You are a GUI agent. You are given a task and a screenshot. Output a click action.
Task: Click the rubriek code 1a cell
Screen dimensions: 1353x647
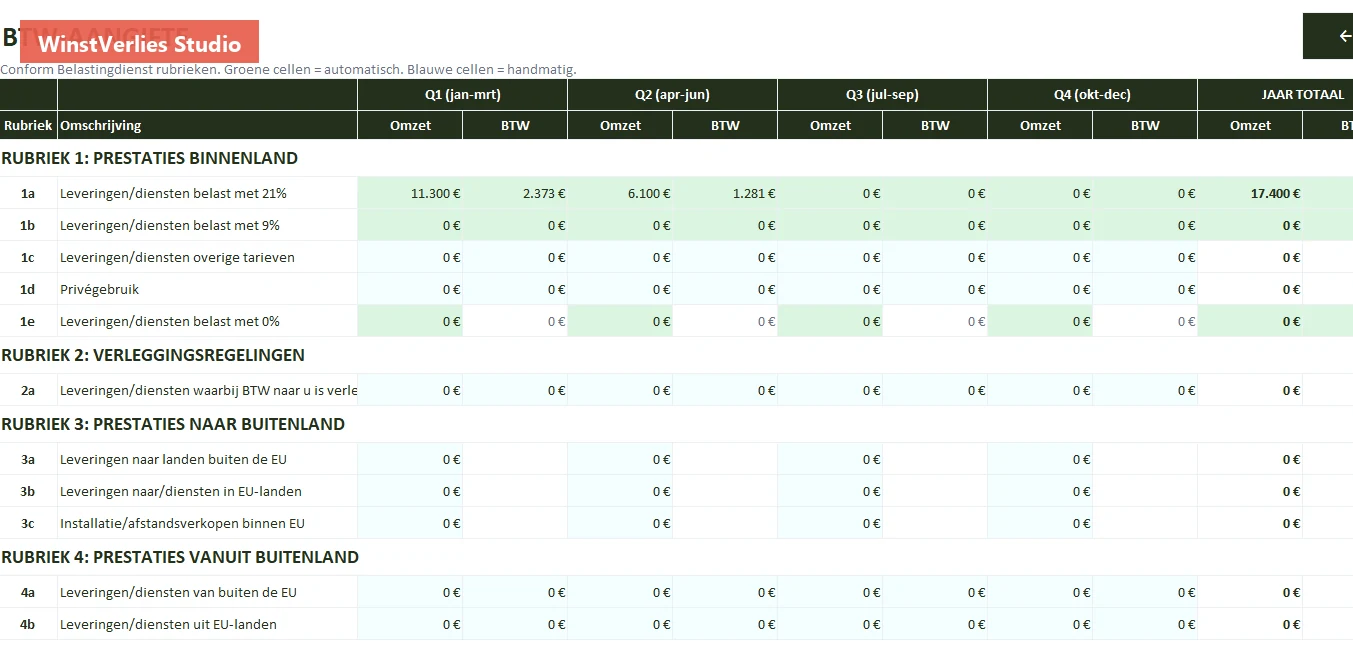pyautogui.click(x=28, y=193)
